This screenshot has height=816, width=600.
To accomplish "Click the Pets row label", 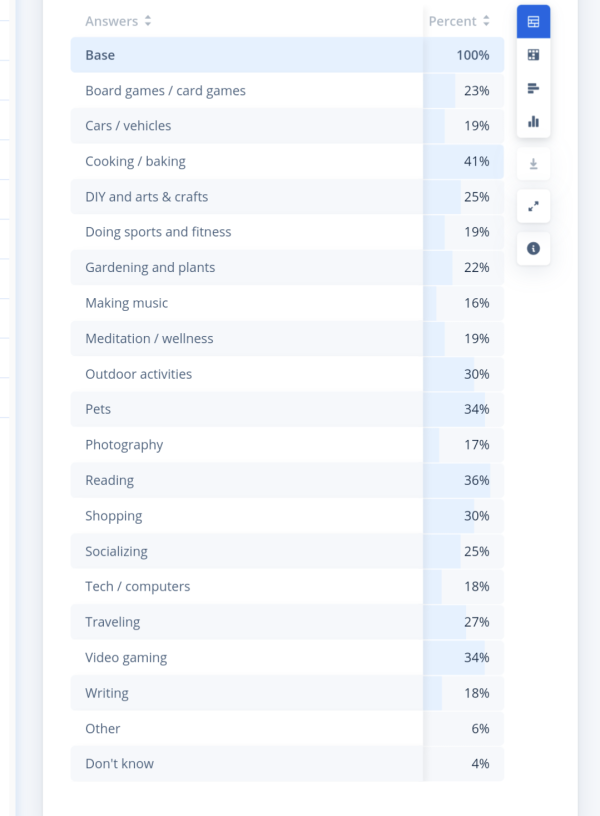I will [98, 409].
